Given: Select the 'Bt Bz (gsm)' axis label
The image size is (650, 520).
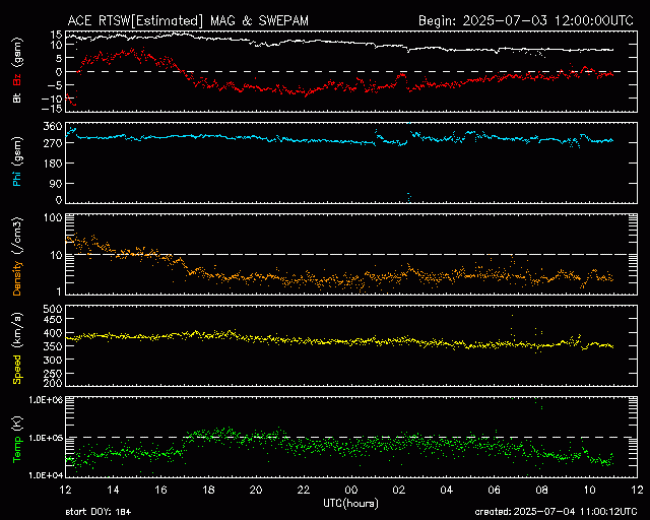Looking at the screenshot, I should coord(17,70).
